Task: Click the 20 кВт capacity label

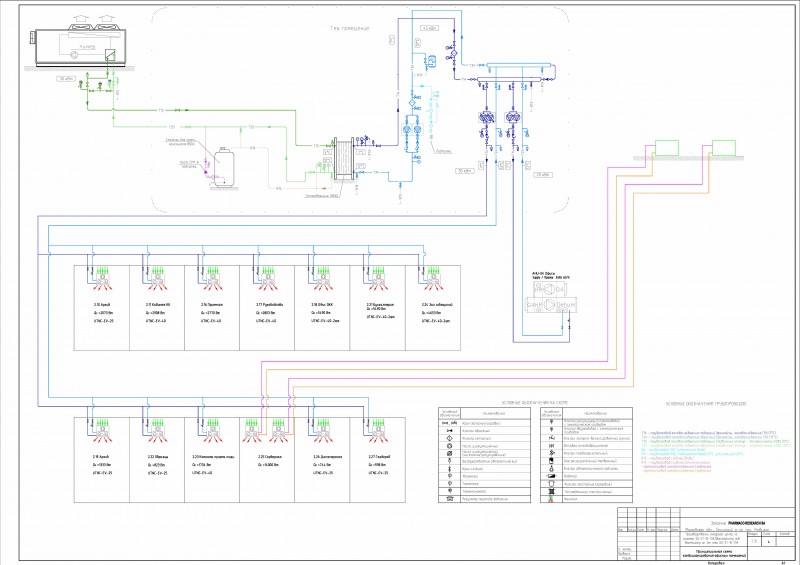Action: pyautogui.click(x=543, y=175)
